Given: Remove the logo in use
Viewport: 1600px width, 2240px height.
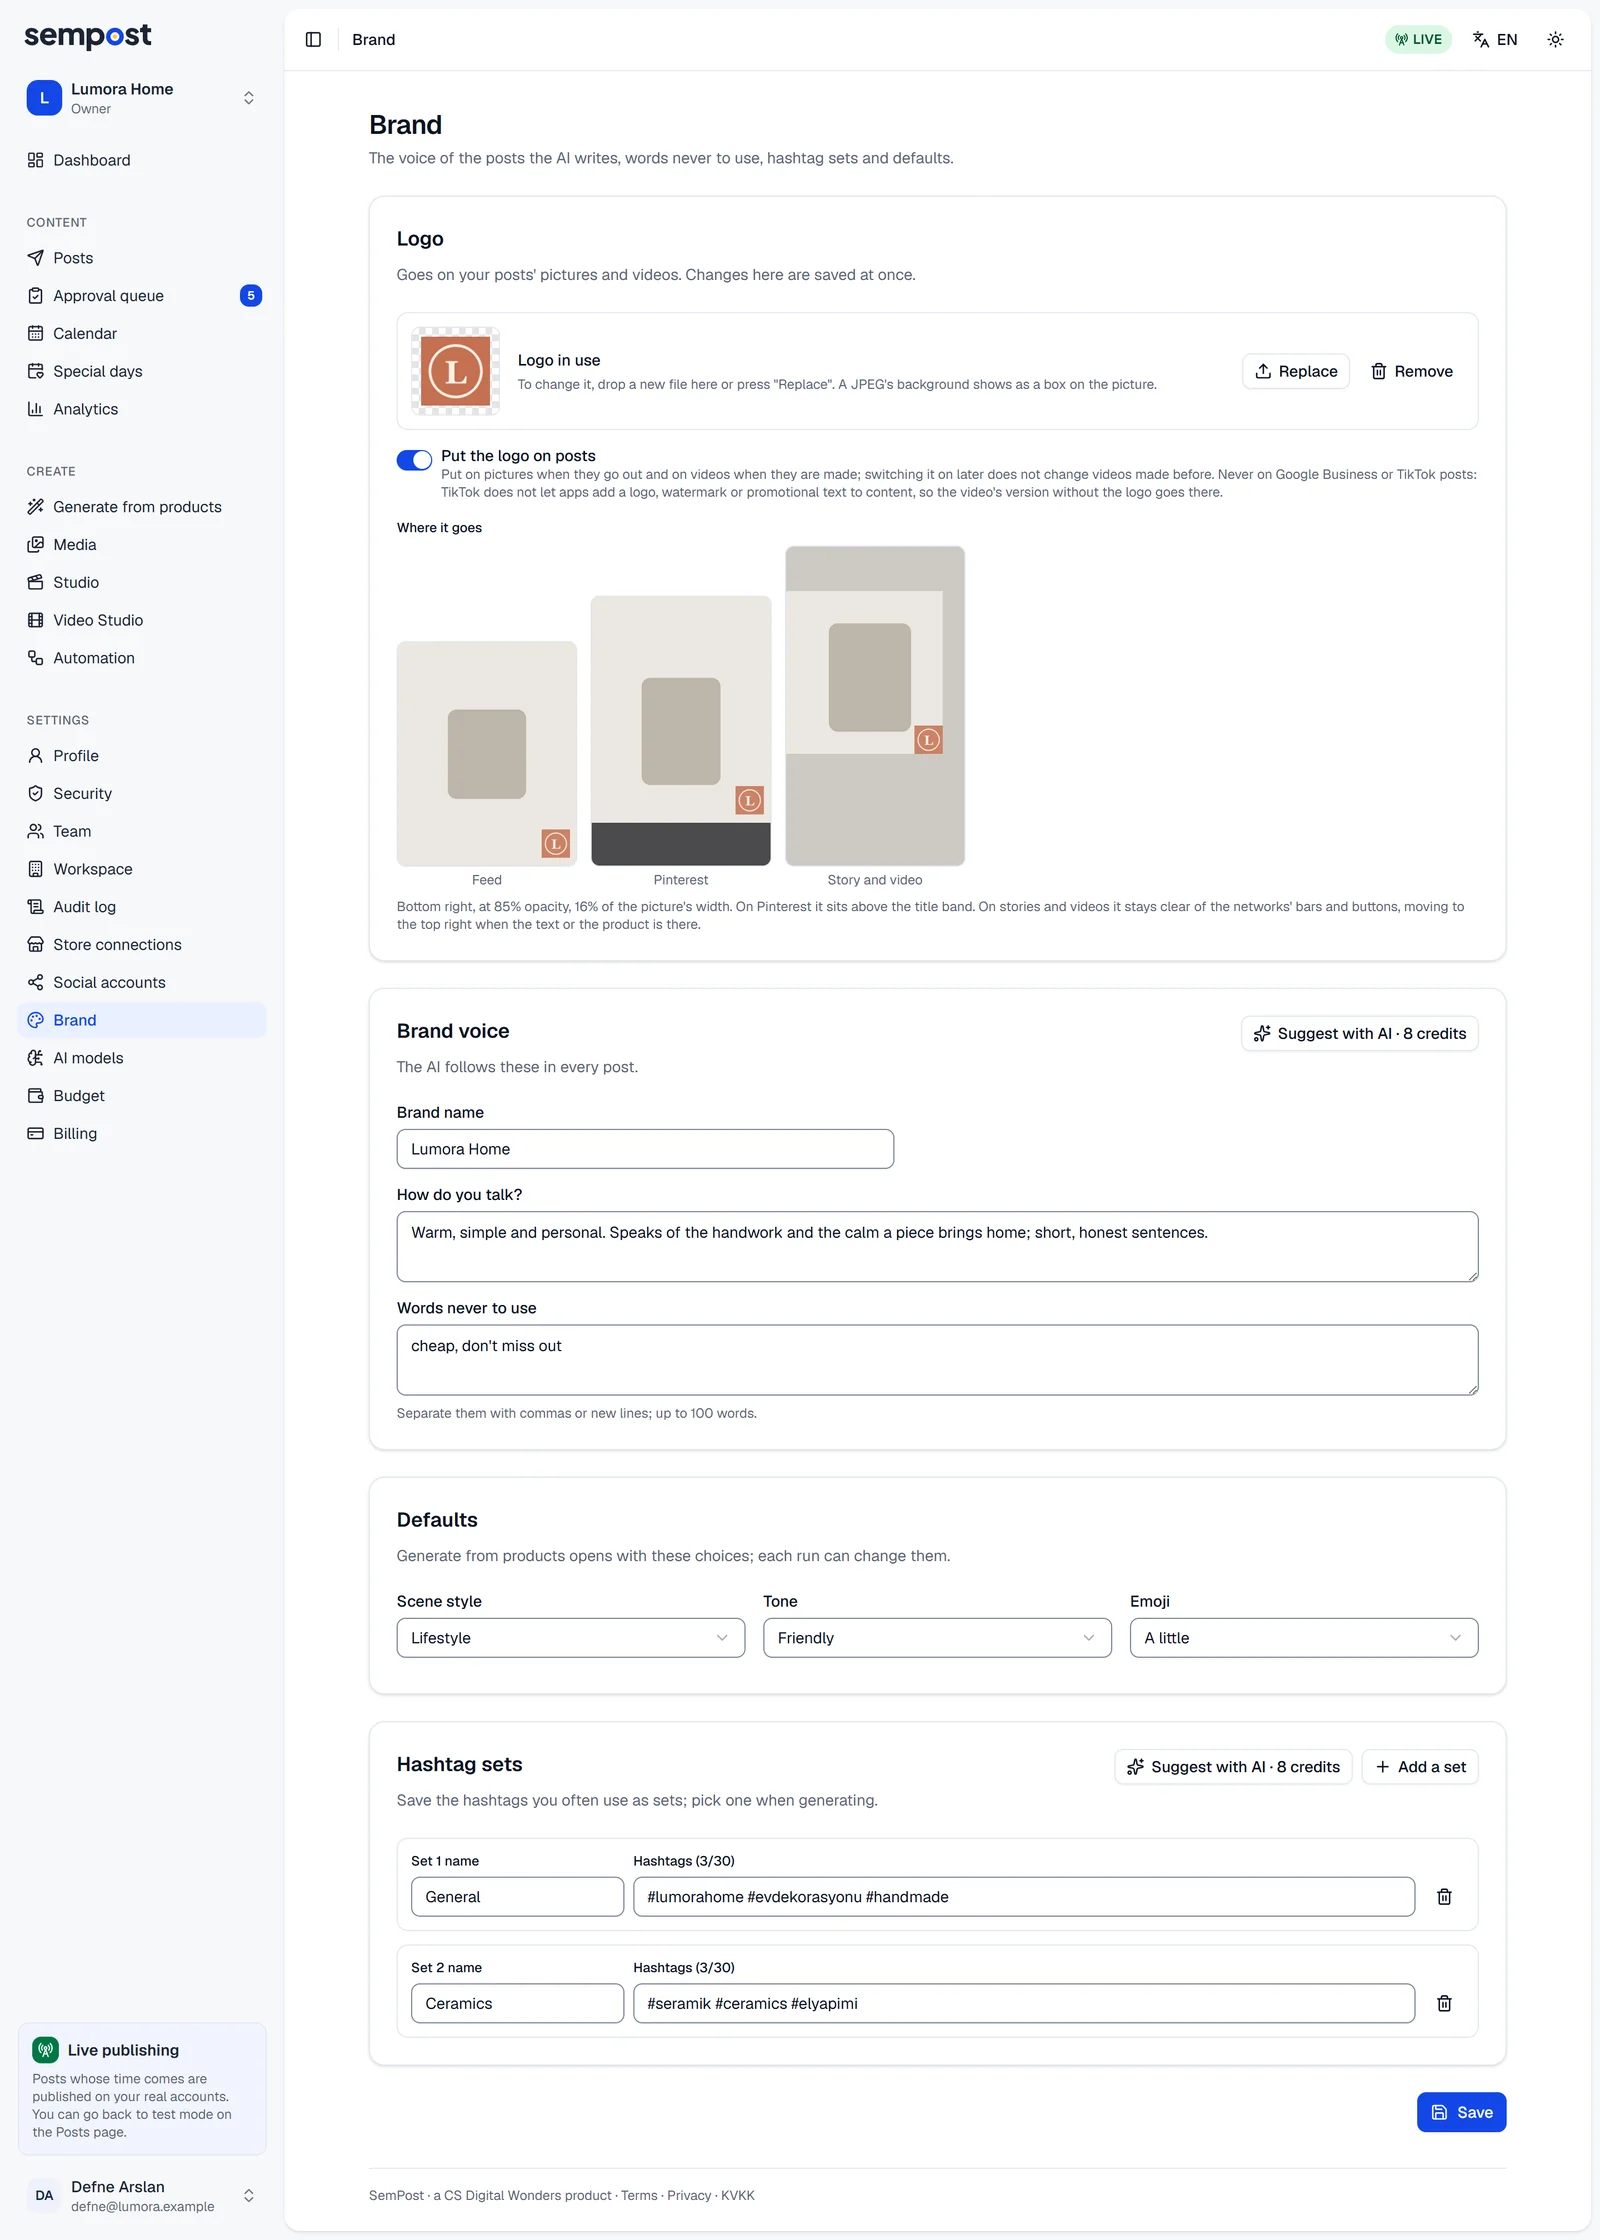Looking at the screenshot, I should [x=1411, y=371].
